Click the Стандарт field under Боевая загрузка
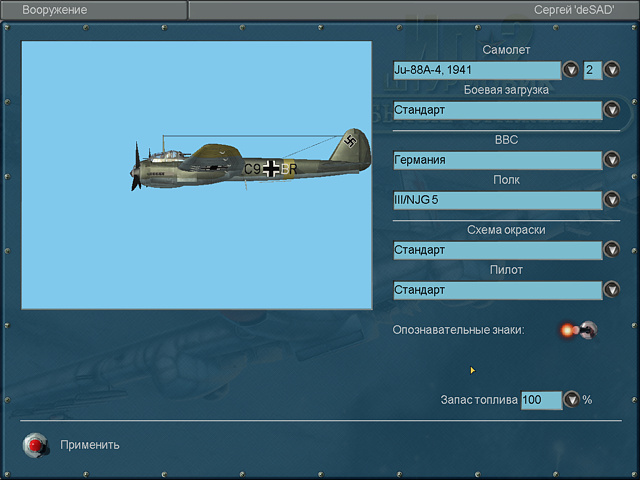Screen dimensions: 640x480 tap(497, 110)
